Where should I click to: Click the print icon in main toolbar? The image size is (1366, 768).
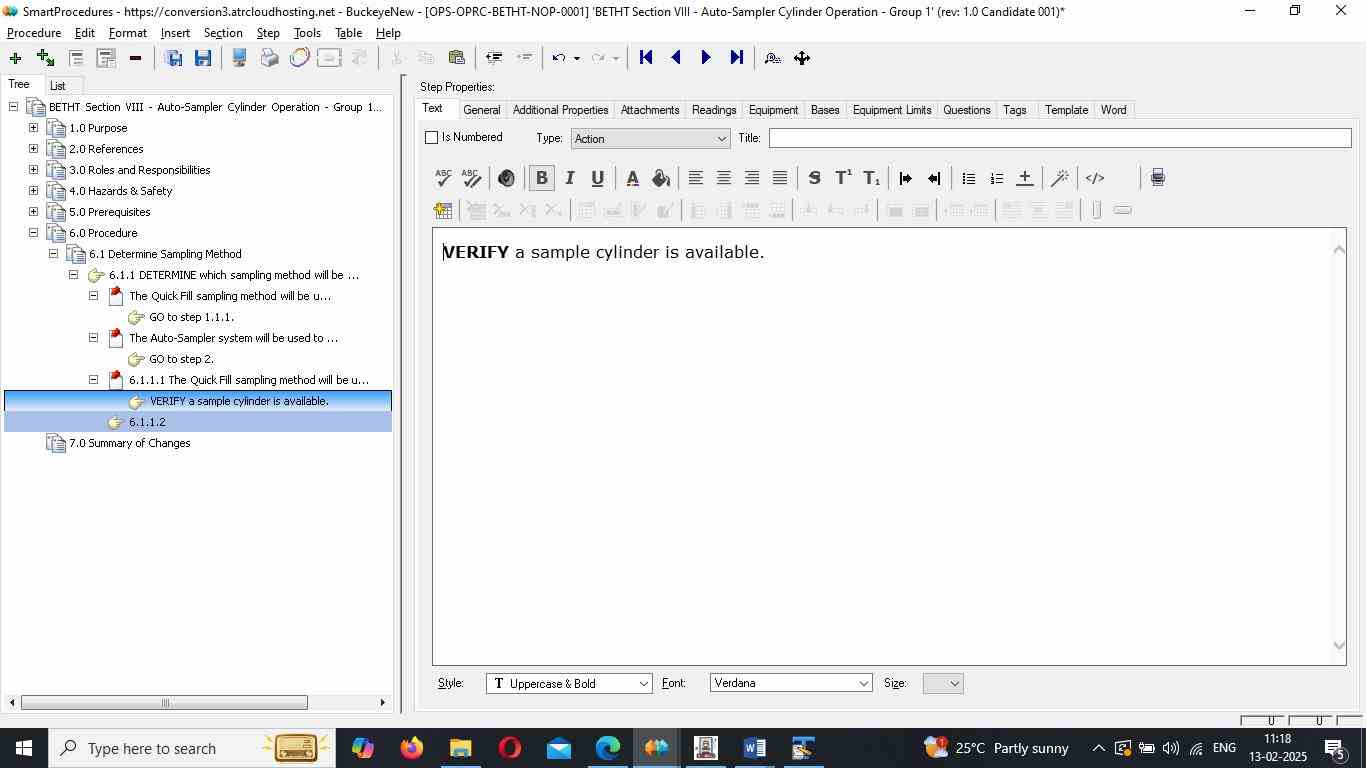point(269,58)
